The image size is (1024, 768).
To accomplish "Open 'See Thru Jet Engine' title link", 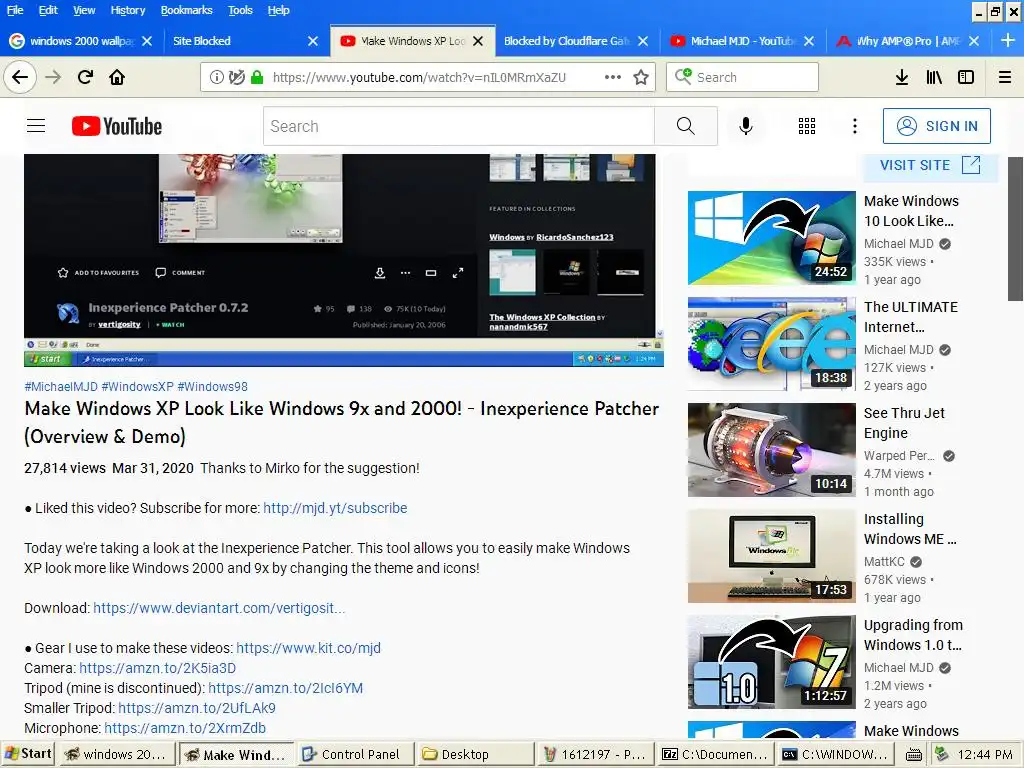I will 904,423.
